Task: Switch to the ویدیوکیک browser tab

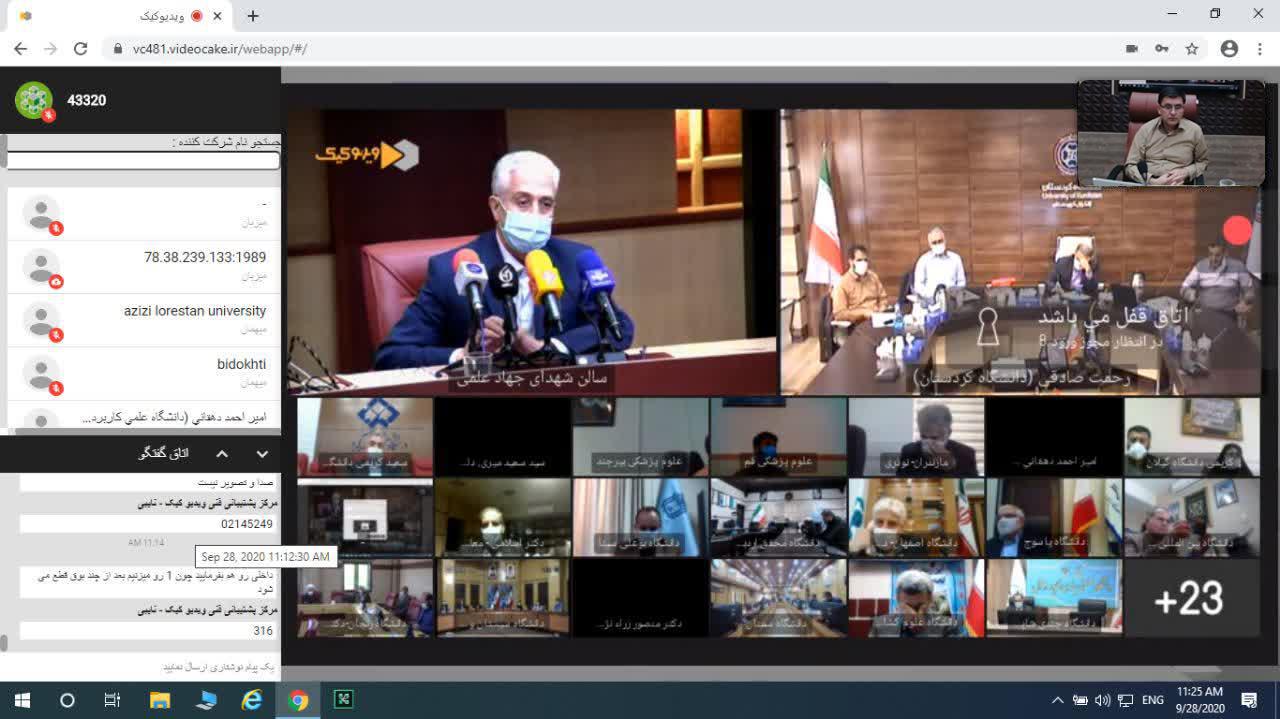Action: tap(120, 16)
